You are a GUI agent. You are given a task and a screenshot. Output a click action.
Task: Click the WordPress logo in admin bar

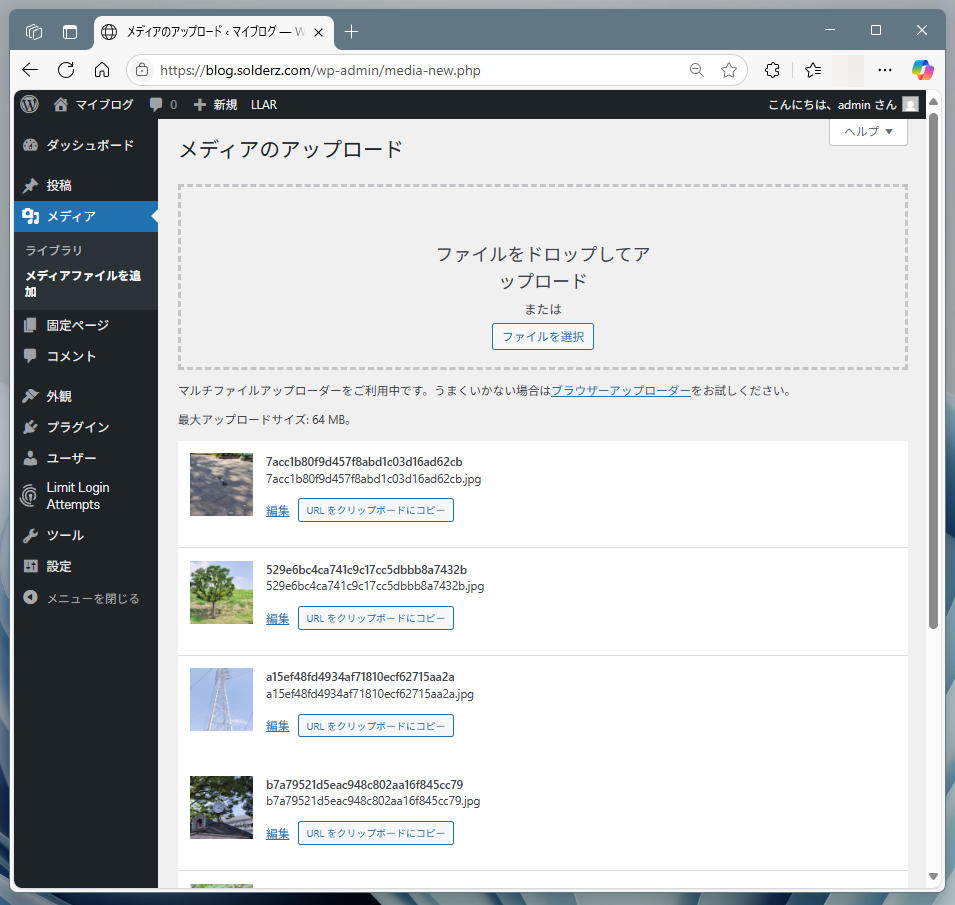pyautogui.click(x=29, y=104)
